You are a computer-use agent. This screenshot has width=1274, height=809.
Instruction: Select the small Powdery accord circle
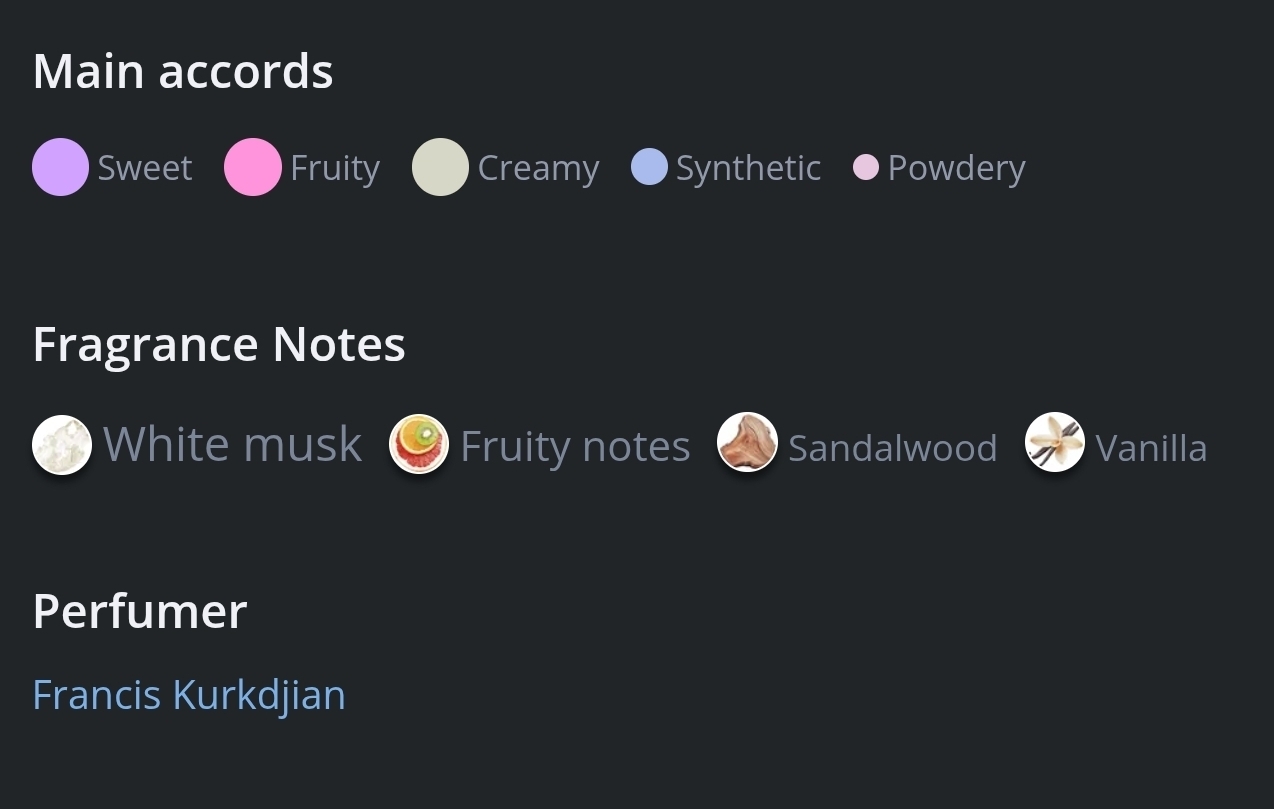(866, 167)
